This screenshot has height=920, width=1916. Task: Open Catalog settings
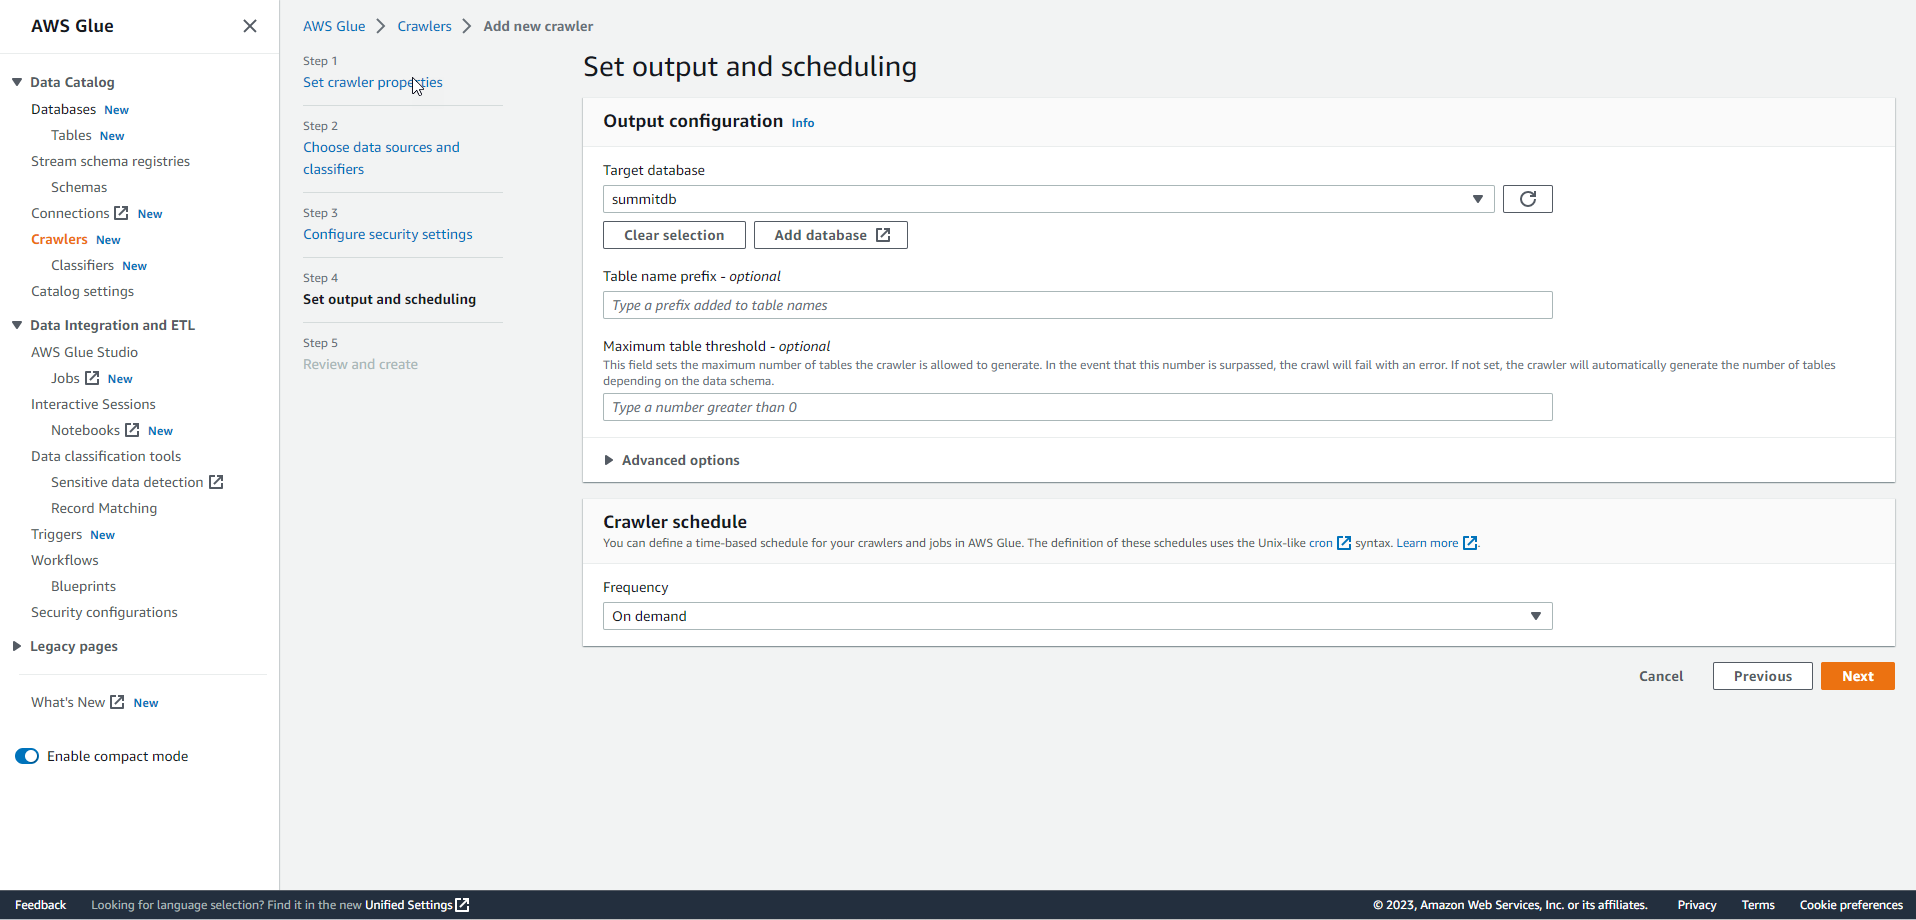[82, 291]
